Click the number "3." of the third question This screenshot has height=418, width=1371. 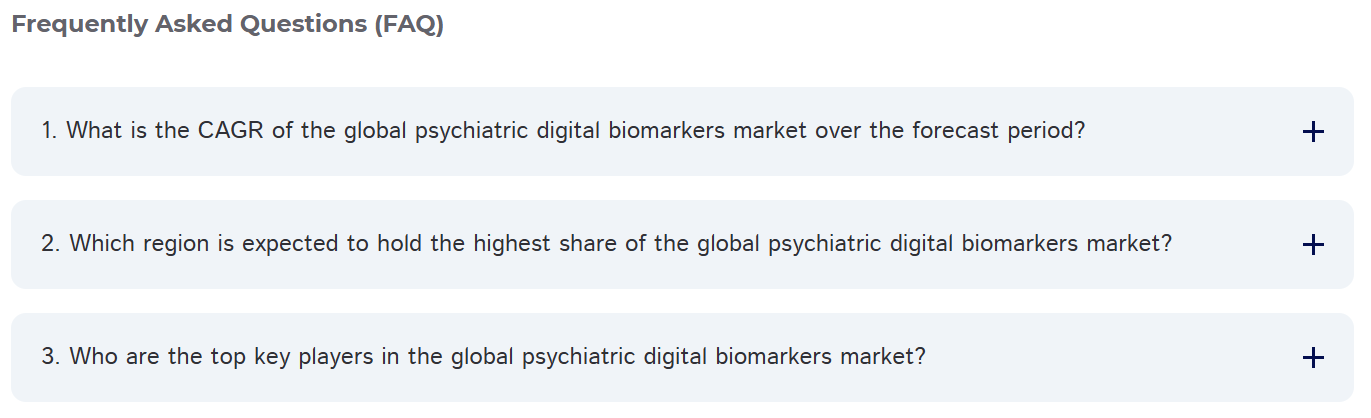(x=51, y=357)
